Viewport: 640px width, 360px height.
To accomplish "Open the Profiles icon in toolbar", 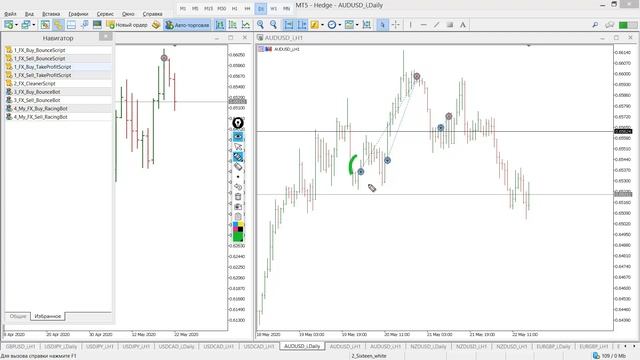I will click(26, 25).
